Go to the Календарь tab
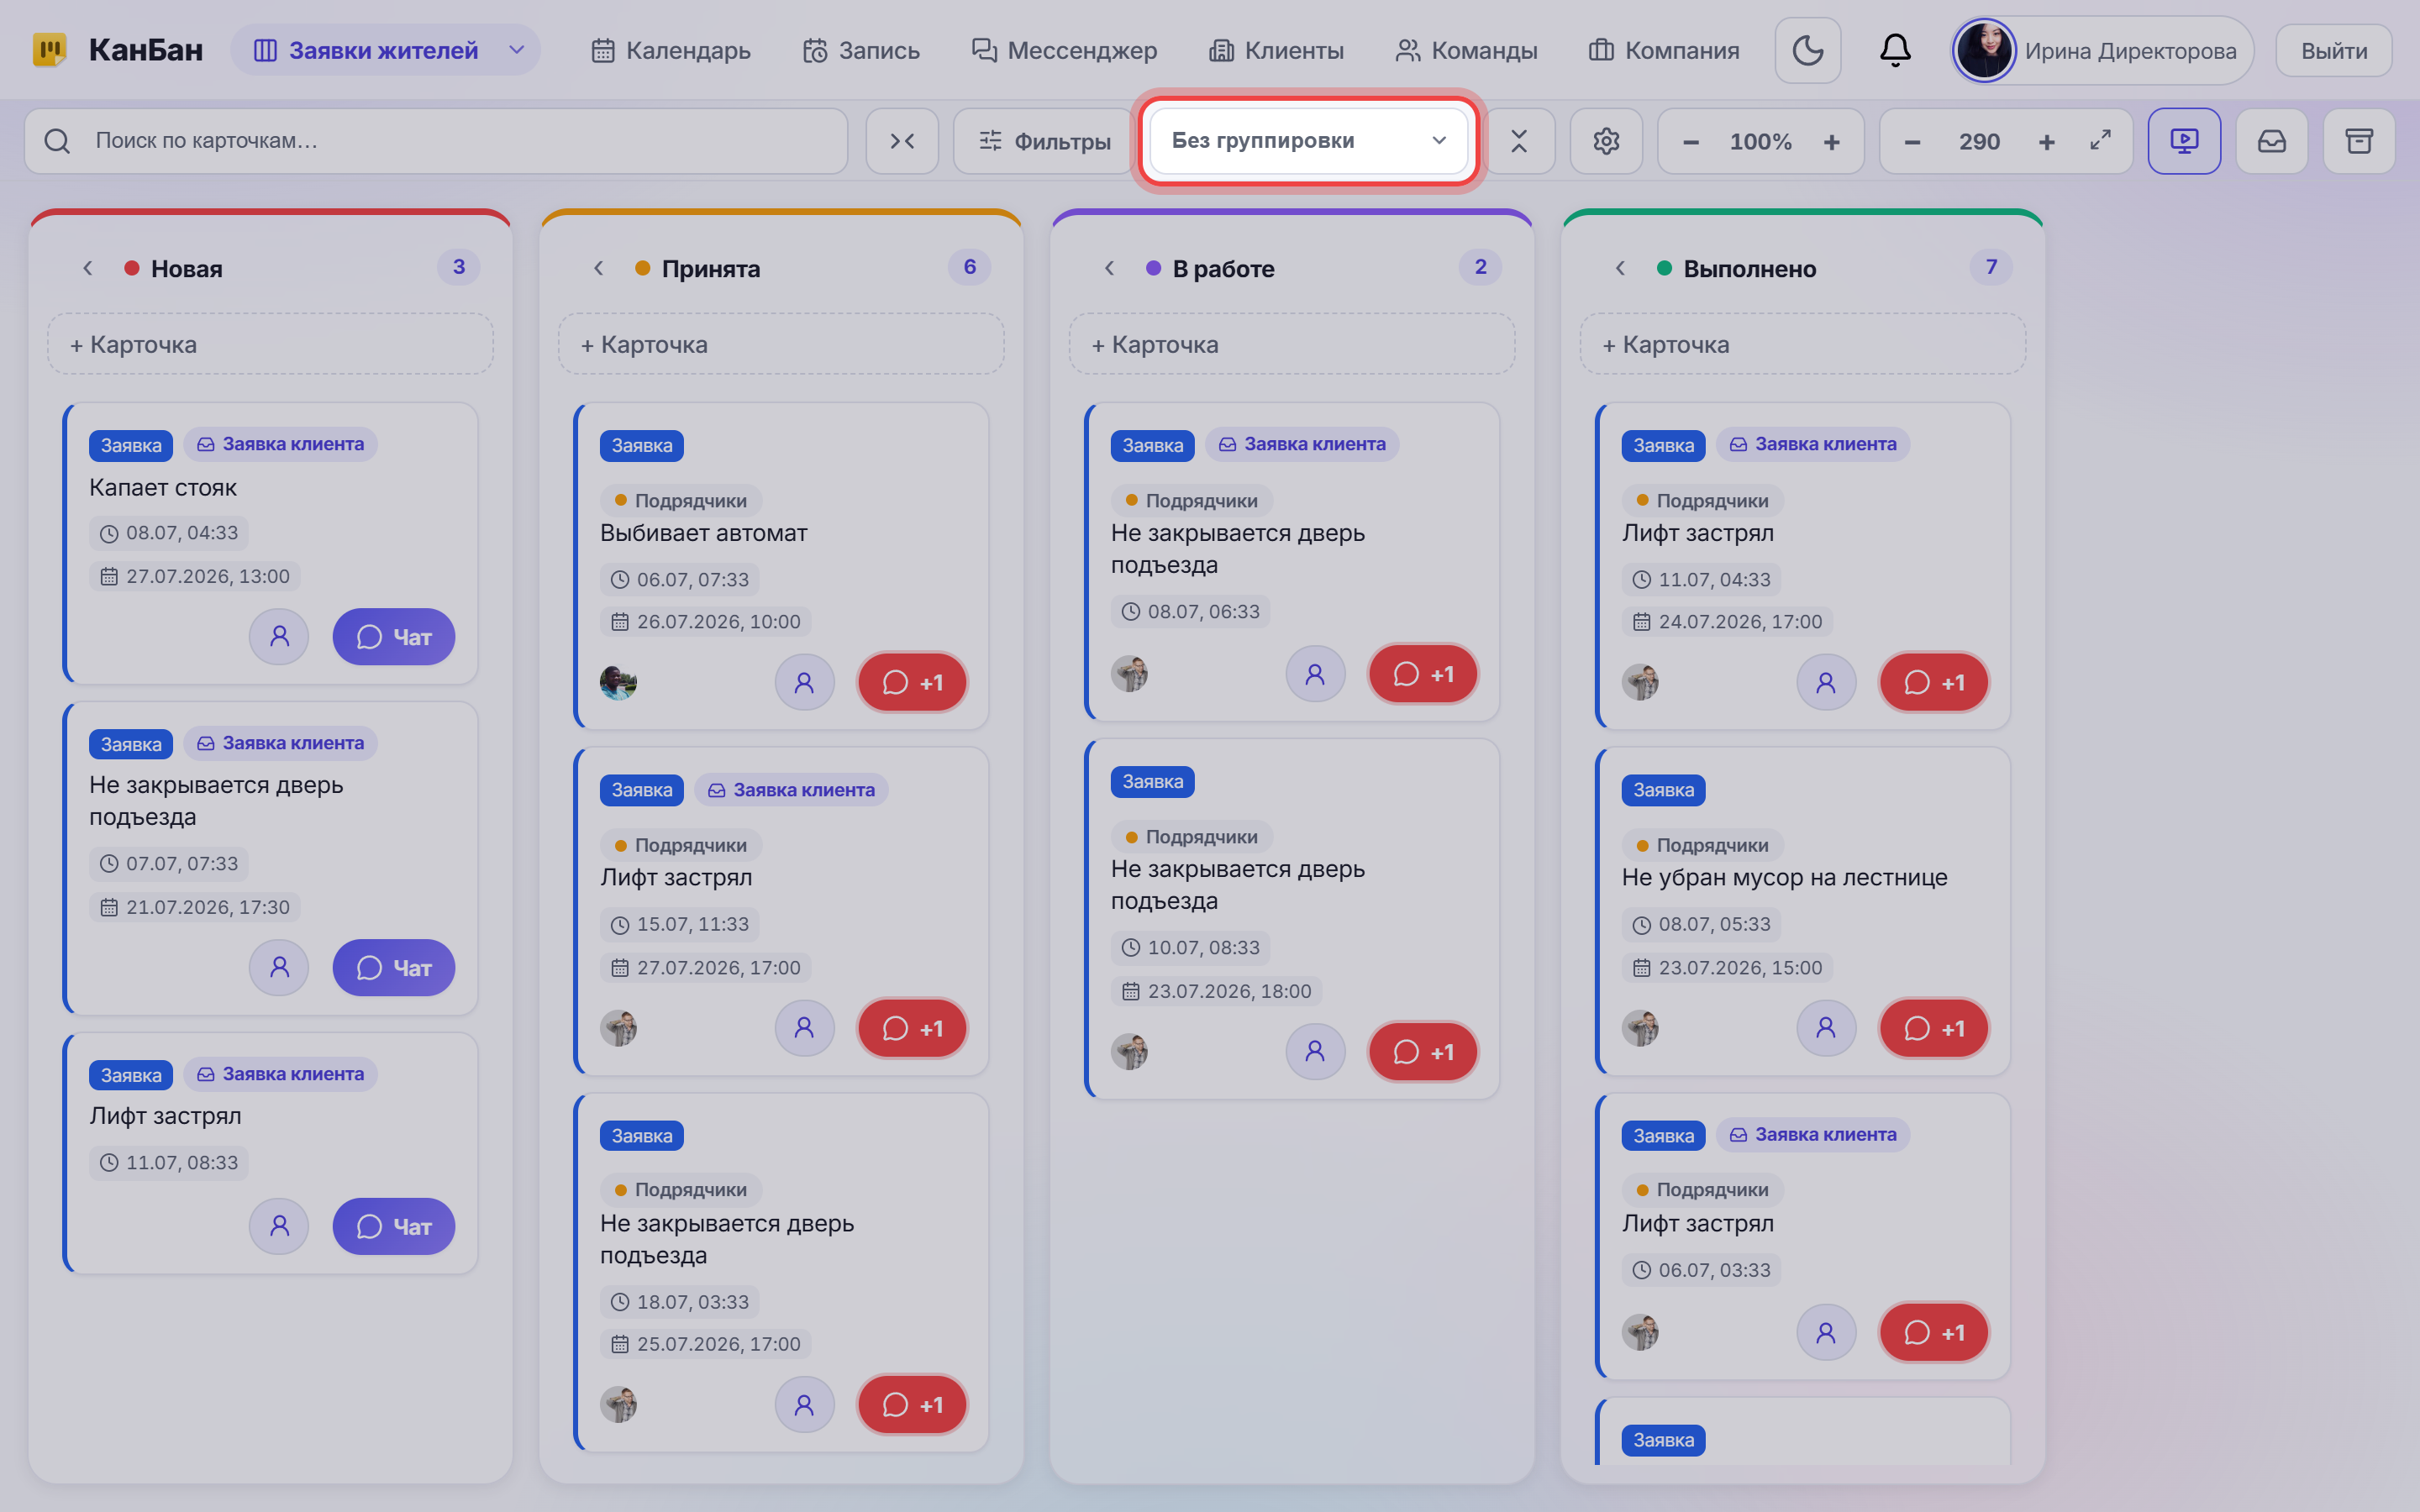This screenshot has width=2420, height=1512. [x=670, y=50]
